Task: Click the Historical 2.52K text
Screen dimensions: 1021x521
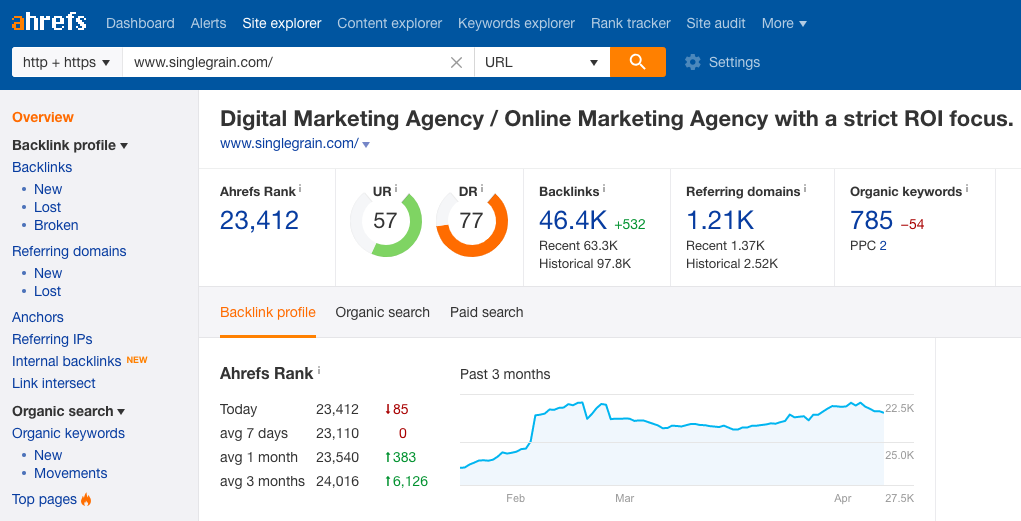Action: (732, 264)
